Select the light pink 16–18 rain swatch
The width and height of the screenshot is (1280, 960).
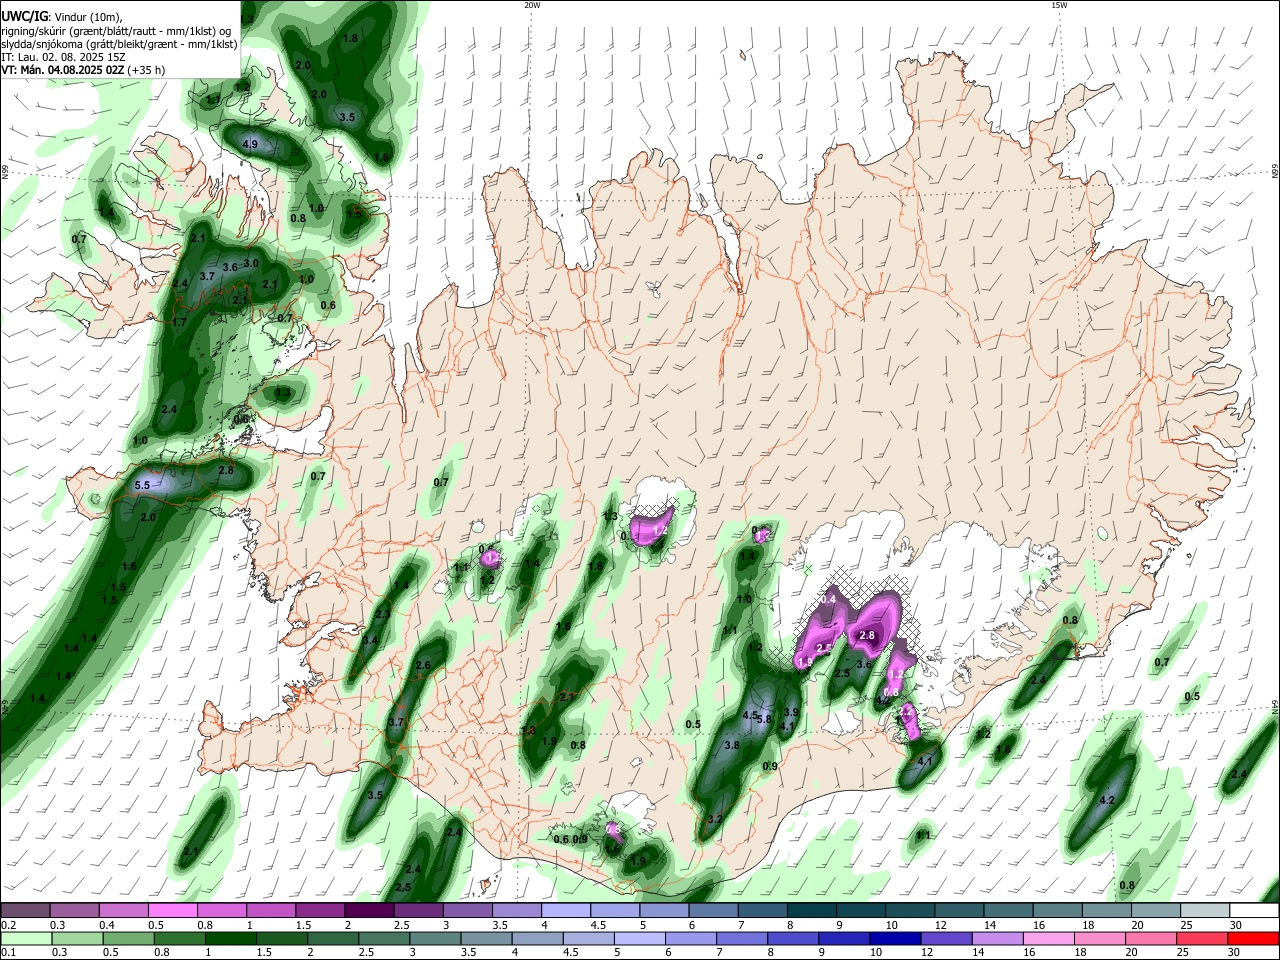(1048, 938)
